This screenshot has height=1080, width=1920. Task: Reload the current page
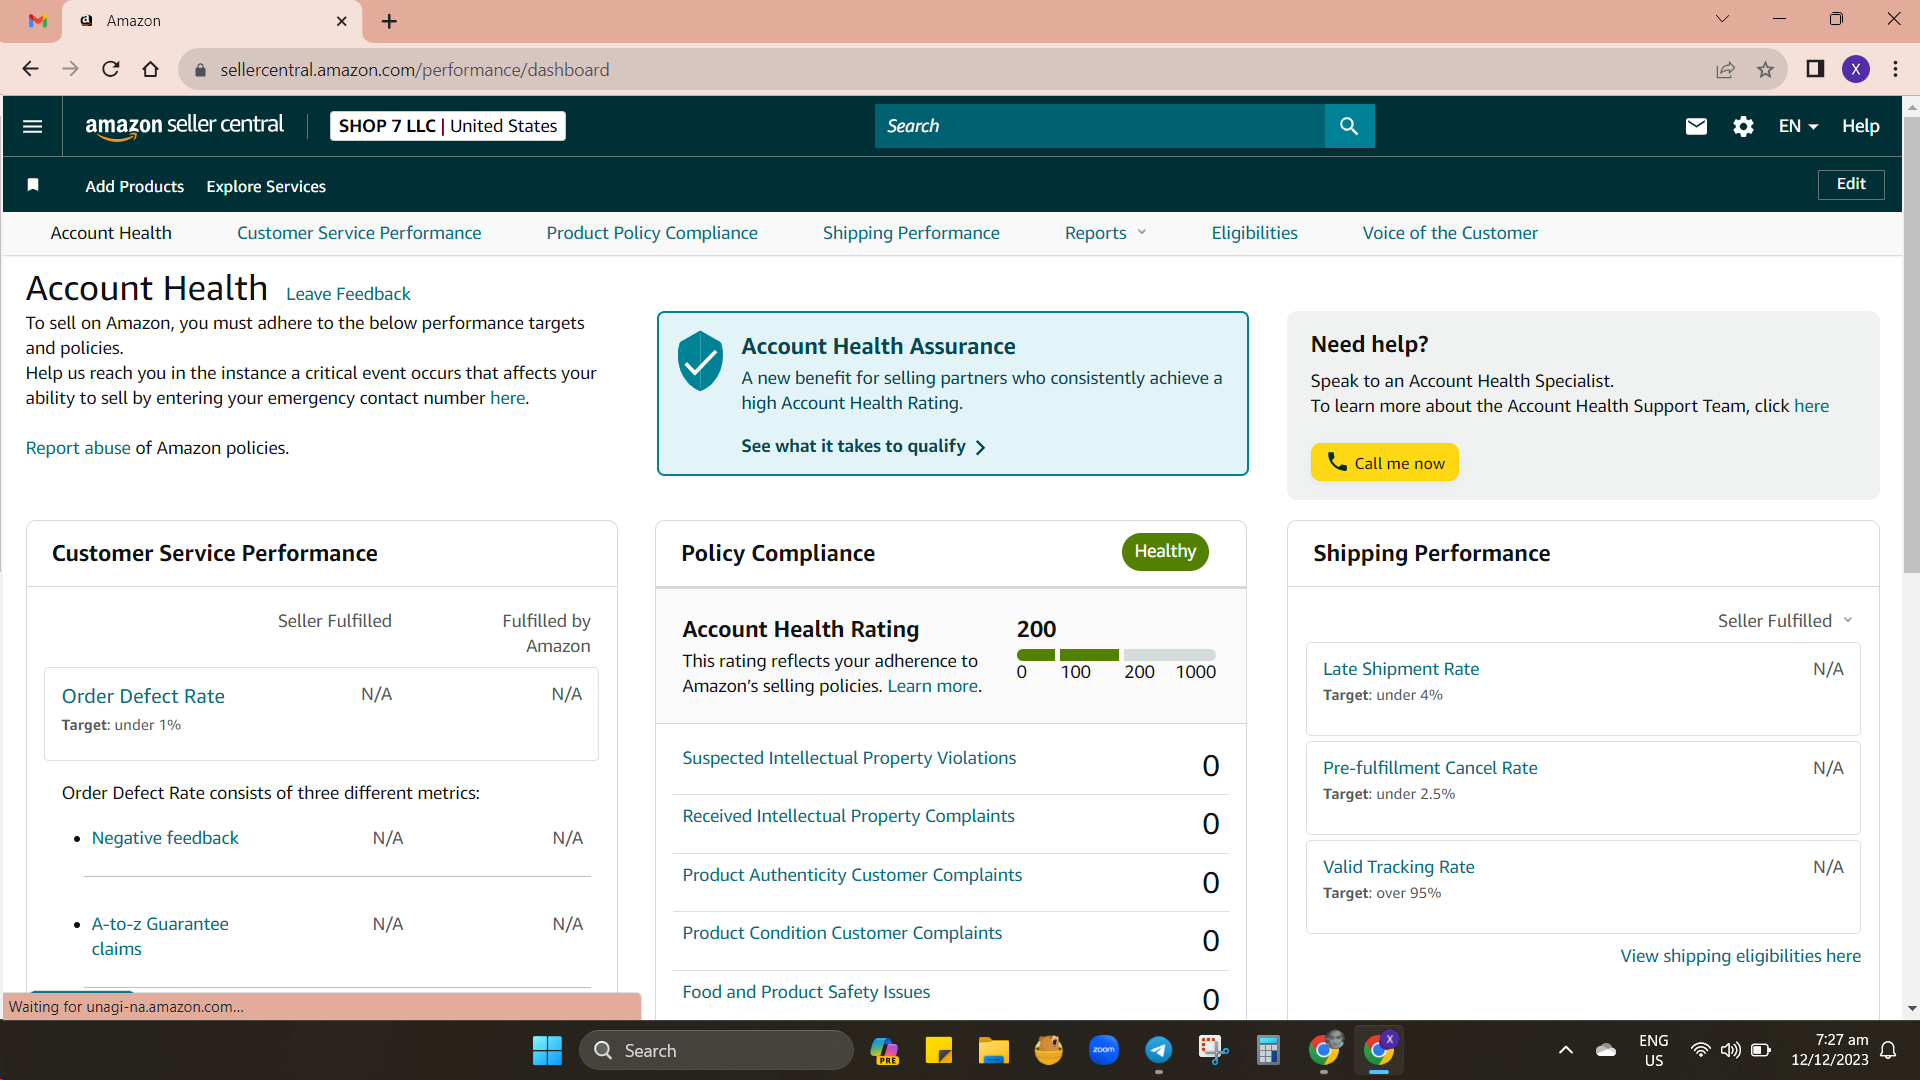pyautogui.click(x=110, y=69)
